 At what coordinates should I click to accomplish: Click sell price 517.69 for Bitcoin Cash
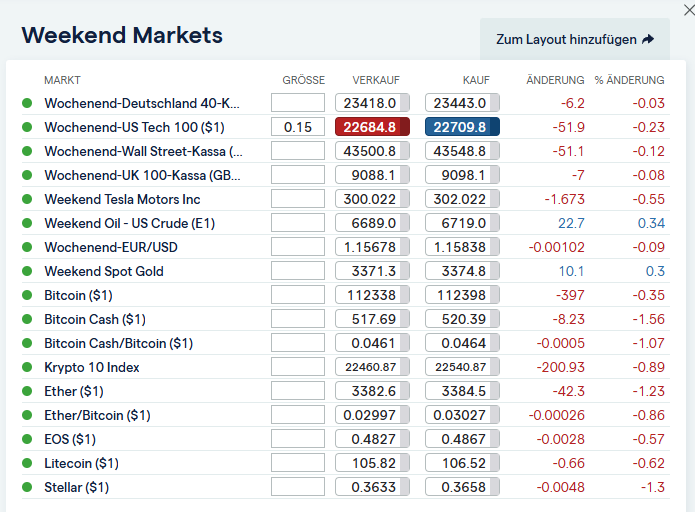point(372,319)
